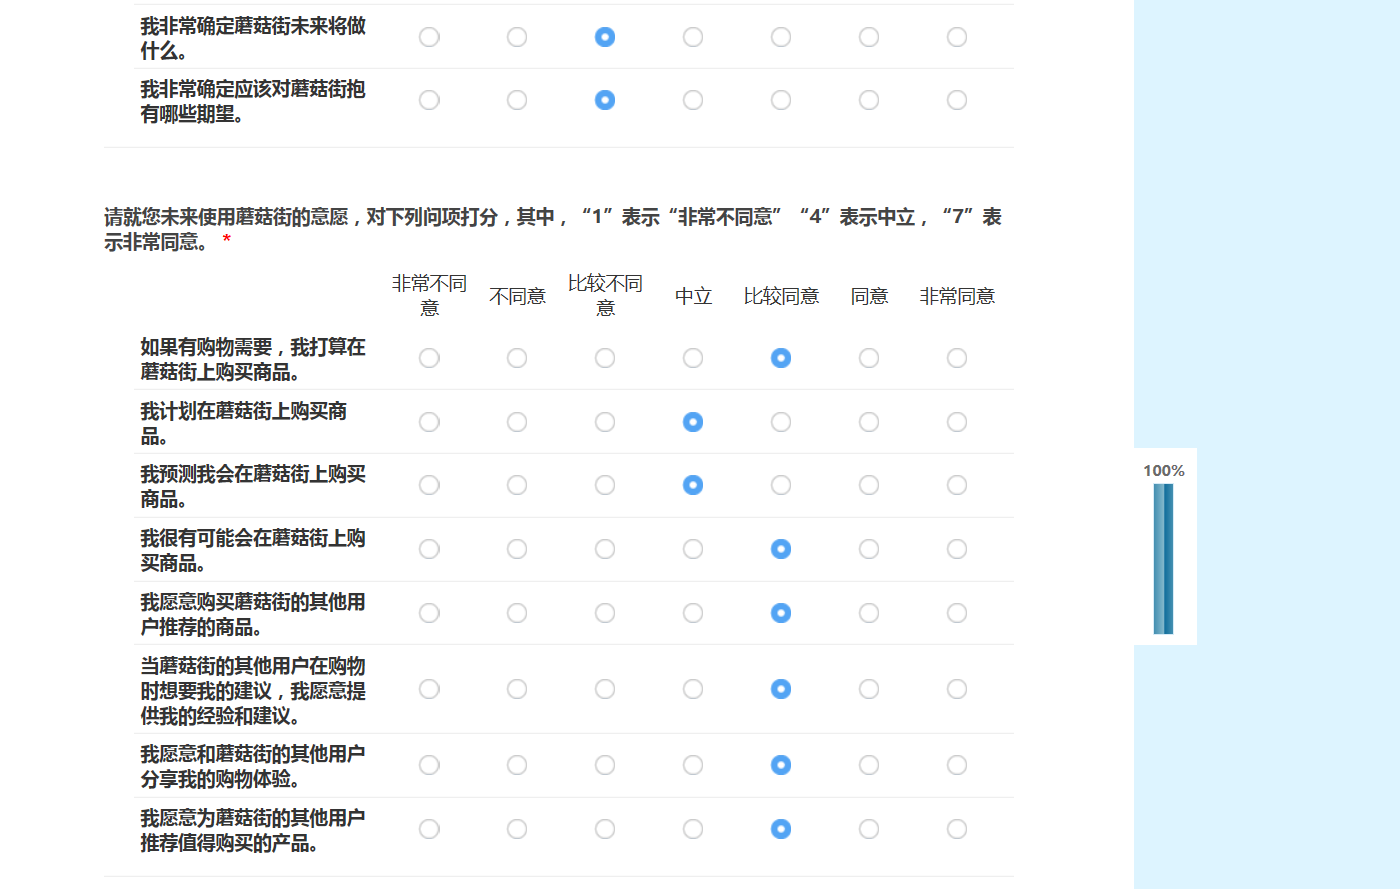Mark 同意 for 分享我的购物体验 statement
The image size is (1400, 889).
point(869,765)
